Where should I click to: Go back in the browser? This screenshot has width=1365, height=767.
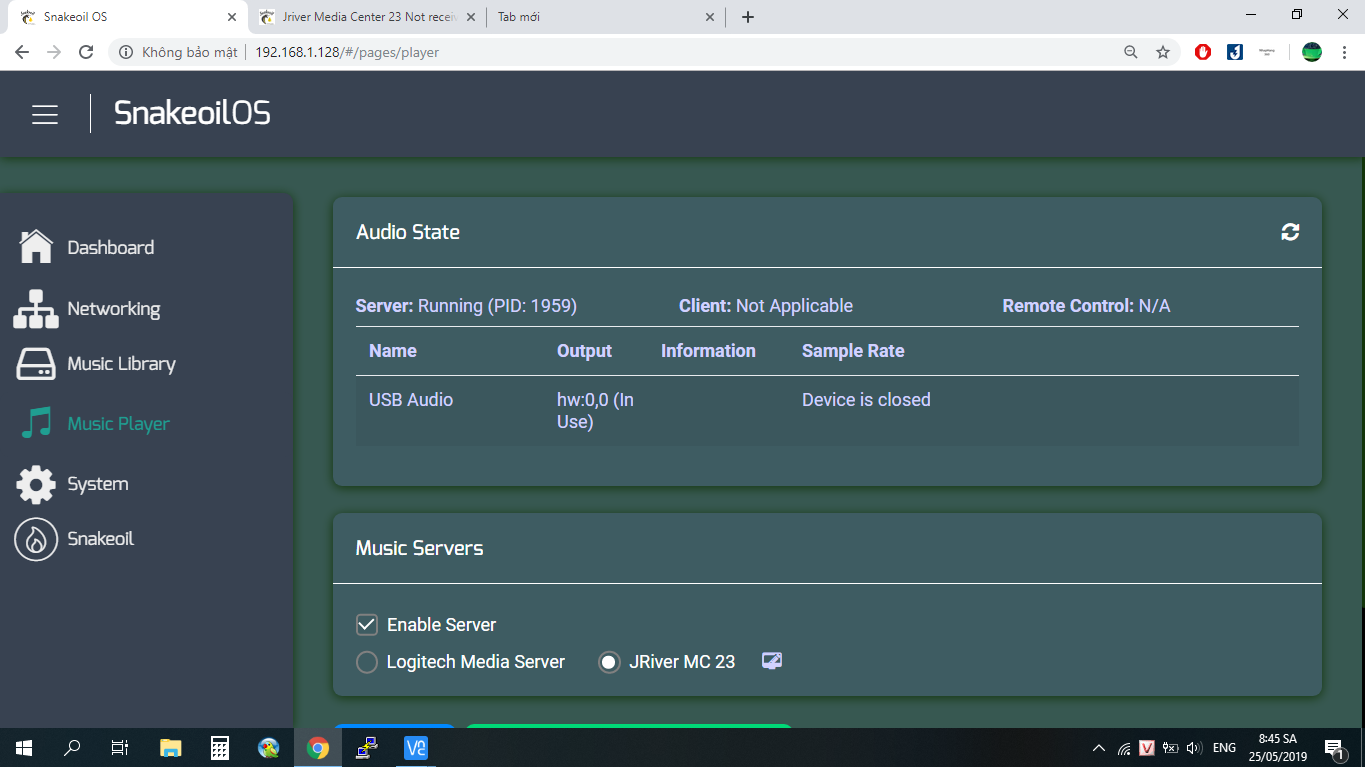[x=22, y=52]
